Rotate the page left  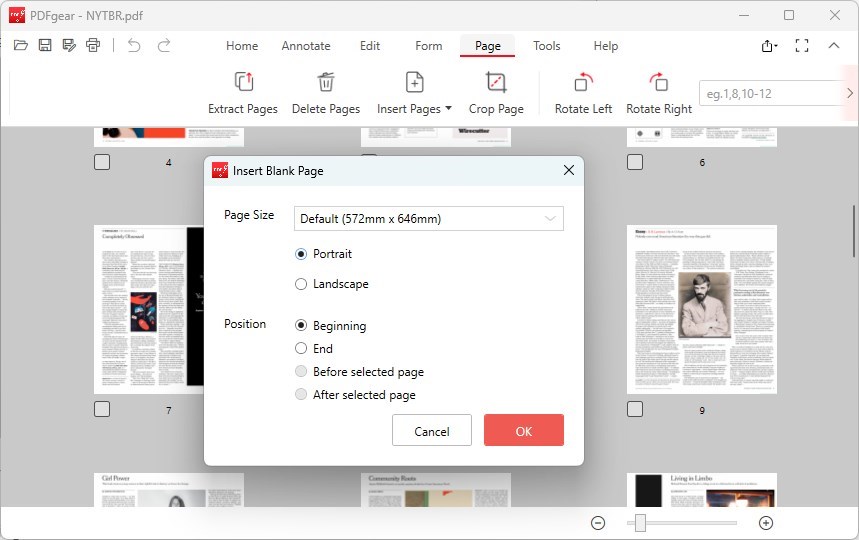(583, 82)
